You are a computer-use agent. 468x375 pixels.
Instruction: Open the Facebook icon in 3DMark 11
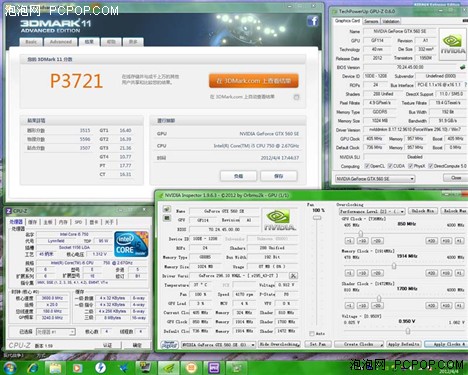(x=313, y=21)
